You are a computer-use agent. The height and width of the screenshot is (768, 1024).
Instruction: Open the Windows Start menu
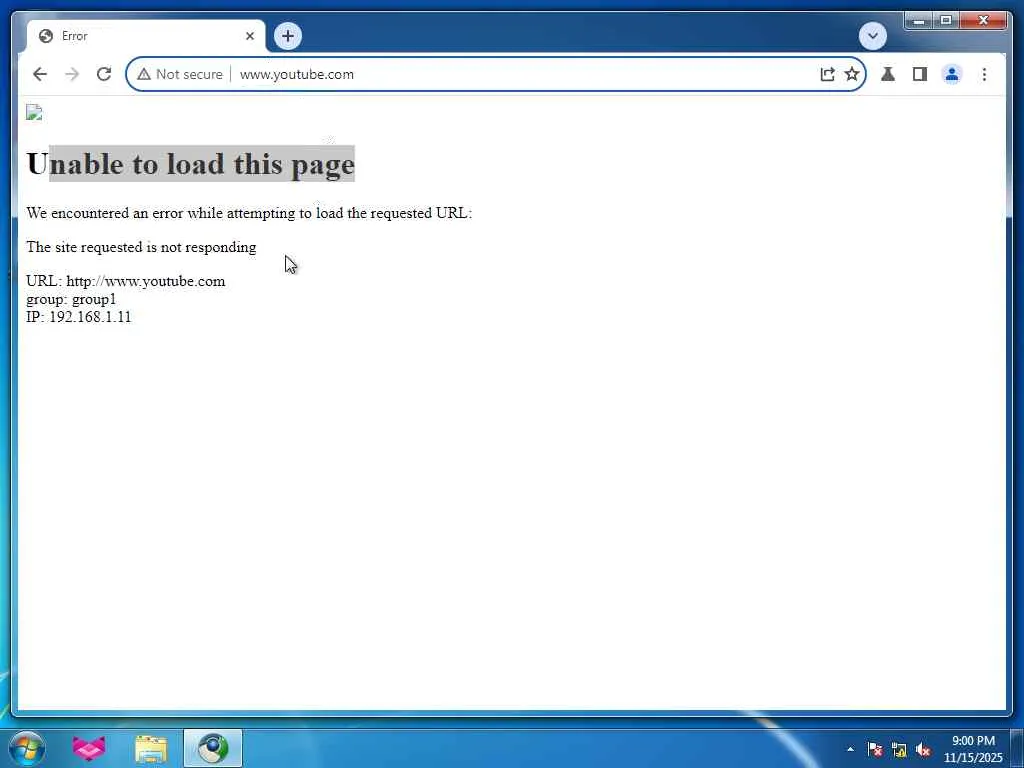click(x=27, y=748)
